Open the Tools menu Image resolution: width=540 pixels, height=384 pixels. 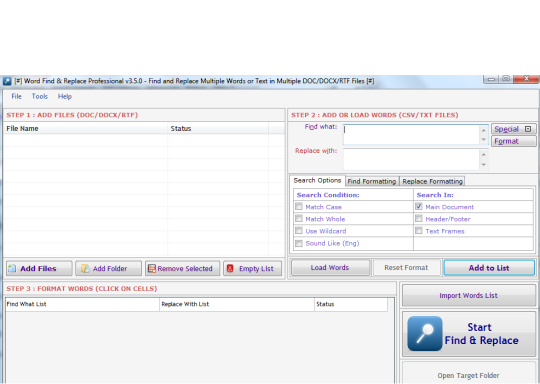click(40, 96)
